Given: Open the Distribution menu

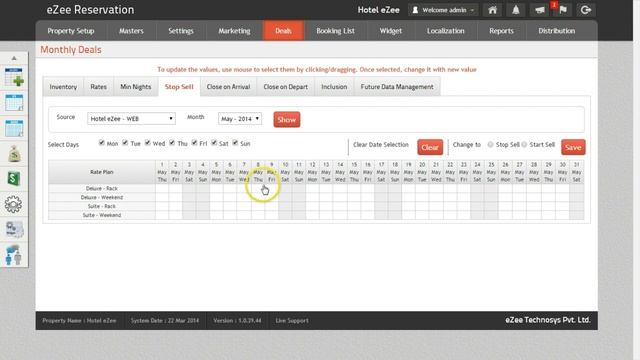Looking at the screenshot, I should [557, 31].
